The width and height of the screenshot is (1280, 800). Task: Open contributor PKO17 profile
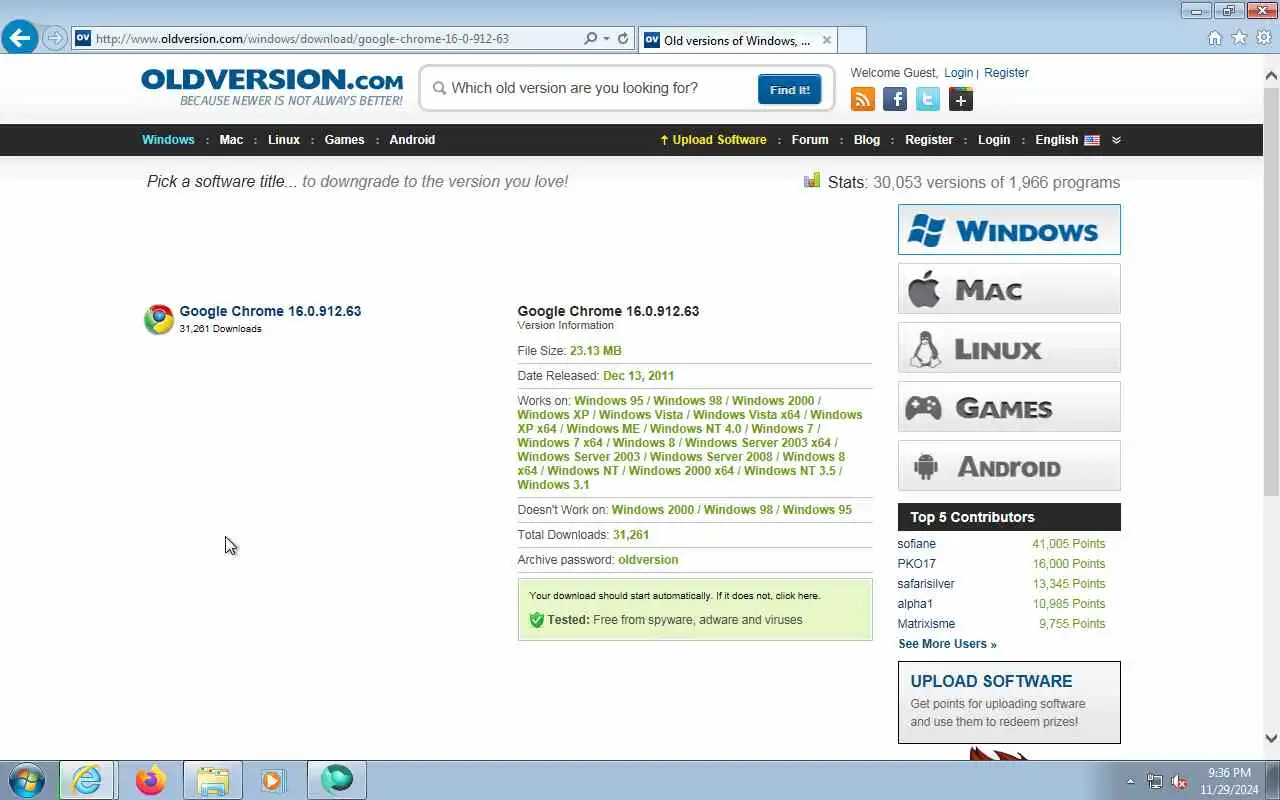coord(917,564)
